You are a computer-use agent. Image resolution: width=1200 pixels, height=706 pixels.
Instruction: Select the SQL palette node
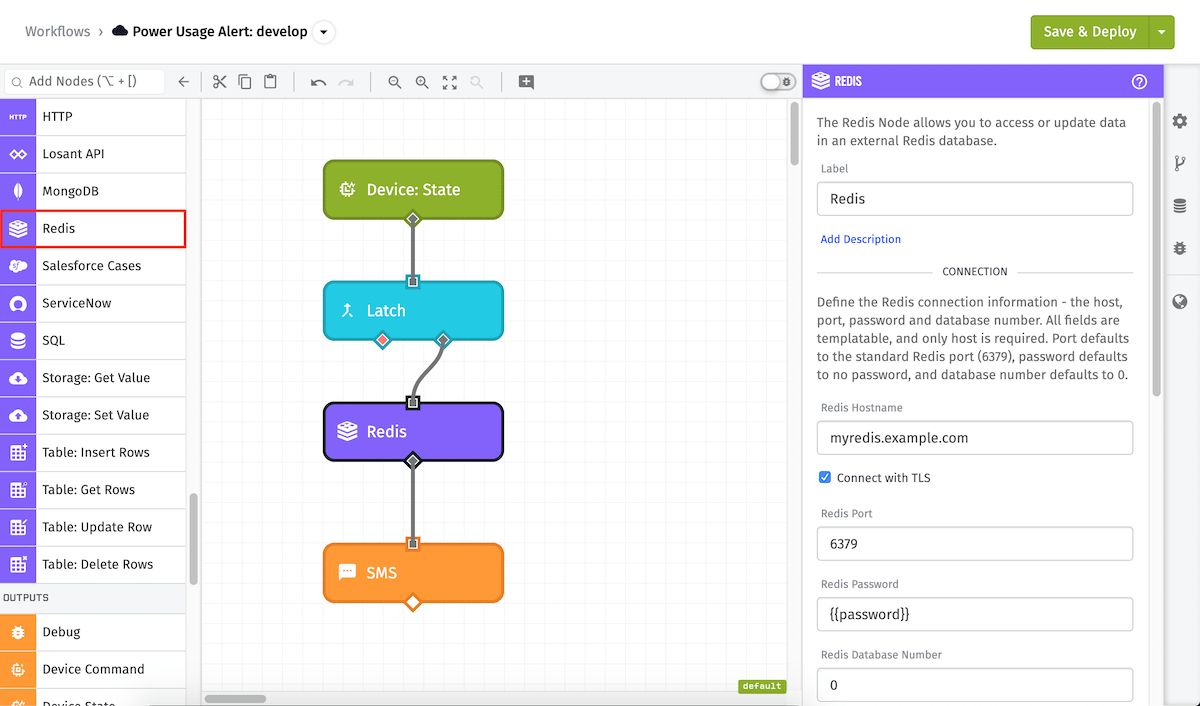point(93,340)
